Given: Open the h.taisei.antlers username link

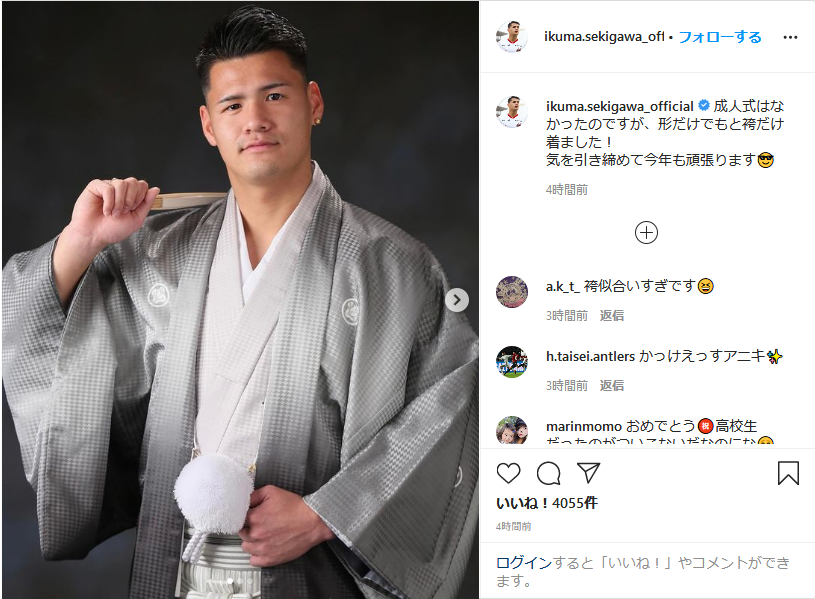Looking at the screenshot, I should click(x=590, y=356).
